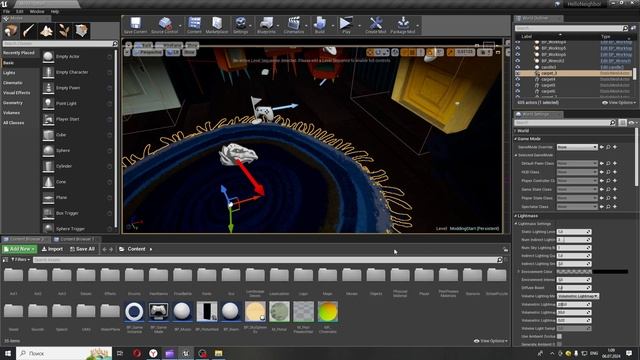
Task: Open editor Settings toolbar icon
Action: click(x=241, y=23)
